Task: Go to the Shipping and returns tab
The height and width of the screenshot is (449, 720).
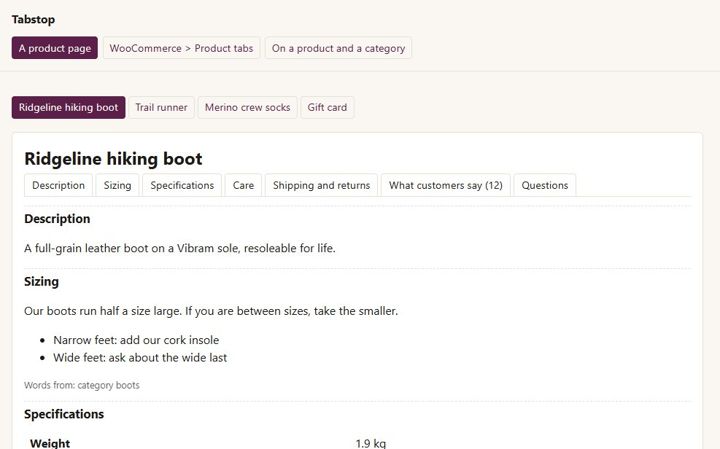Action: pos(321,185)
